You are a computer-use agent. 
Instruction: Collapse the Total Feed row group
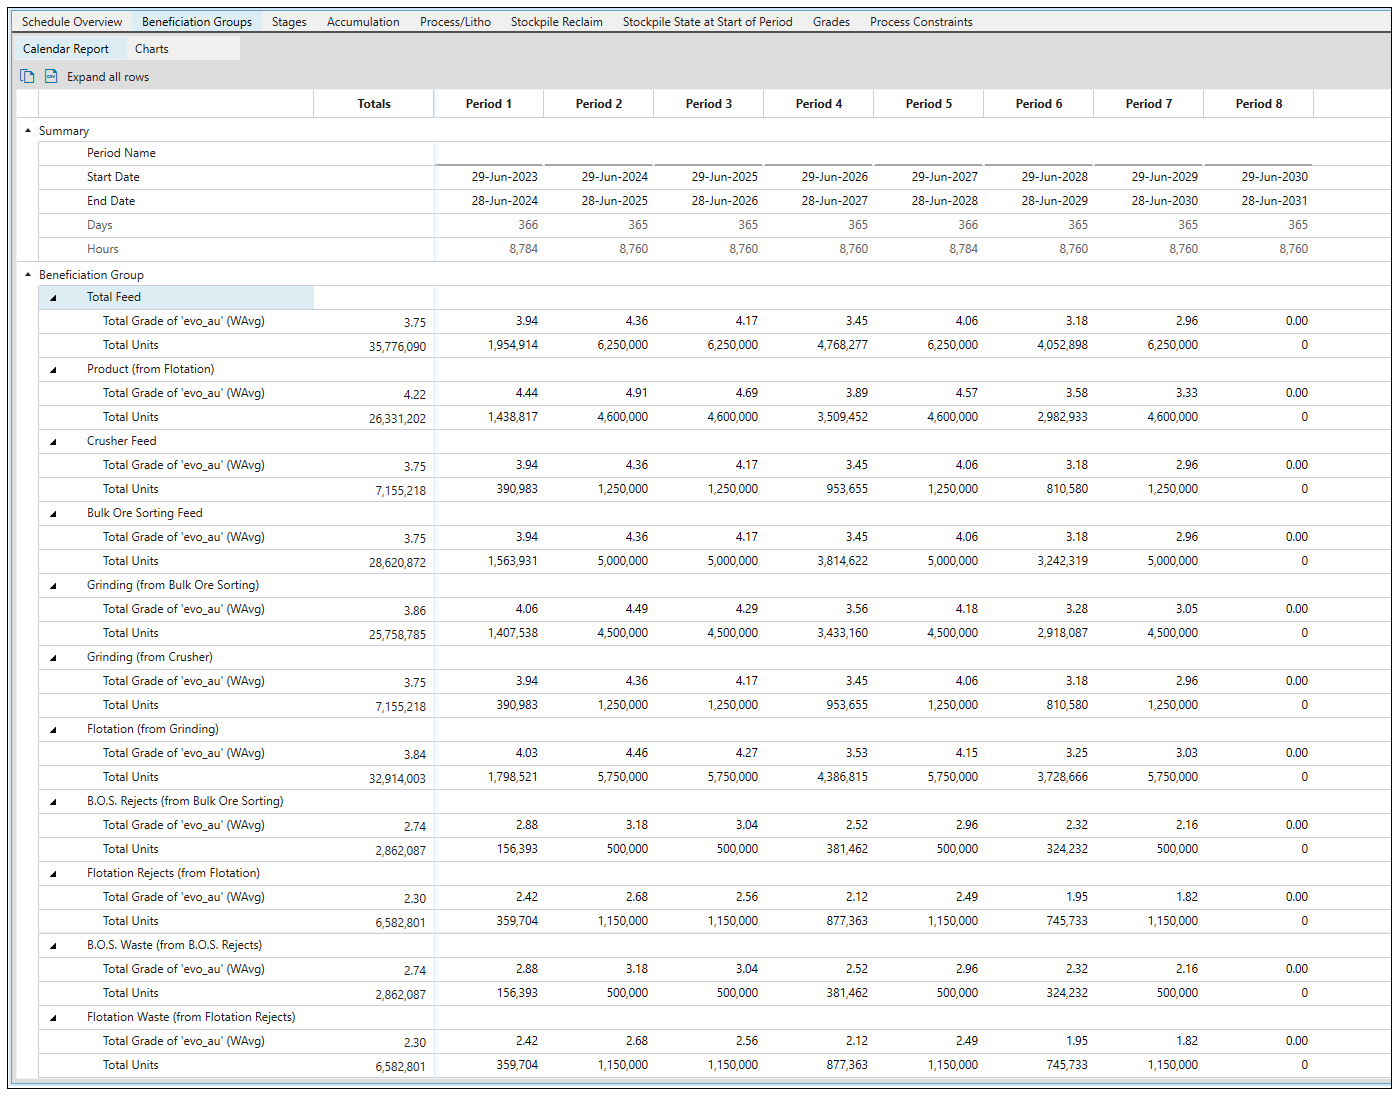(53, 298)
